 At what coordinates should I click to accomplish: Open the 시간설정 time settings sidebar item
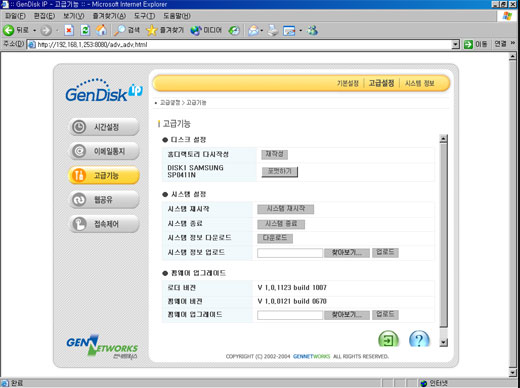tap(104, 127)
